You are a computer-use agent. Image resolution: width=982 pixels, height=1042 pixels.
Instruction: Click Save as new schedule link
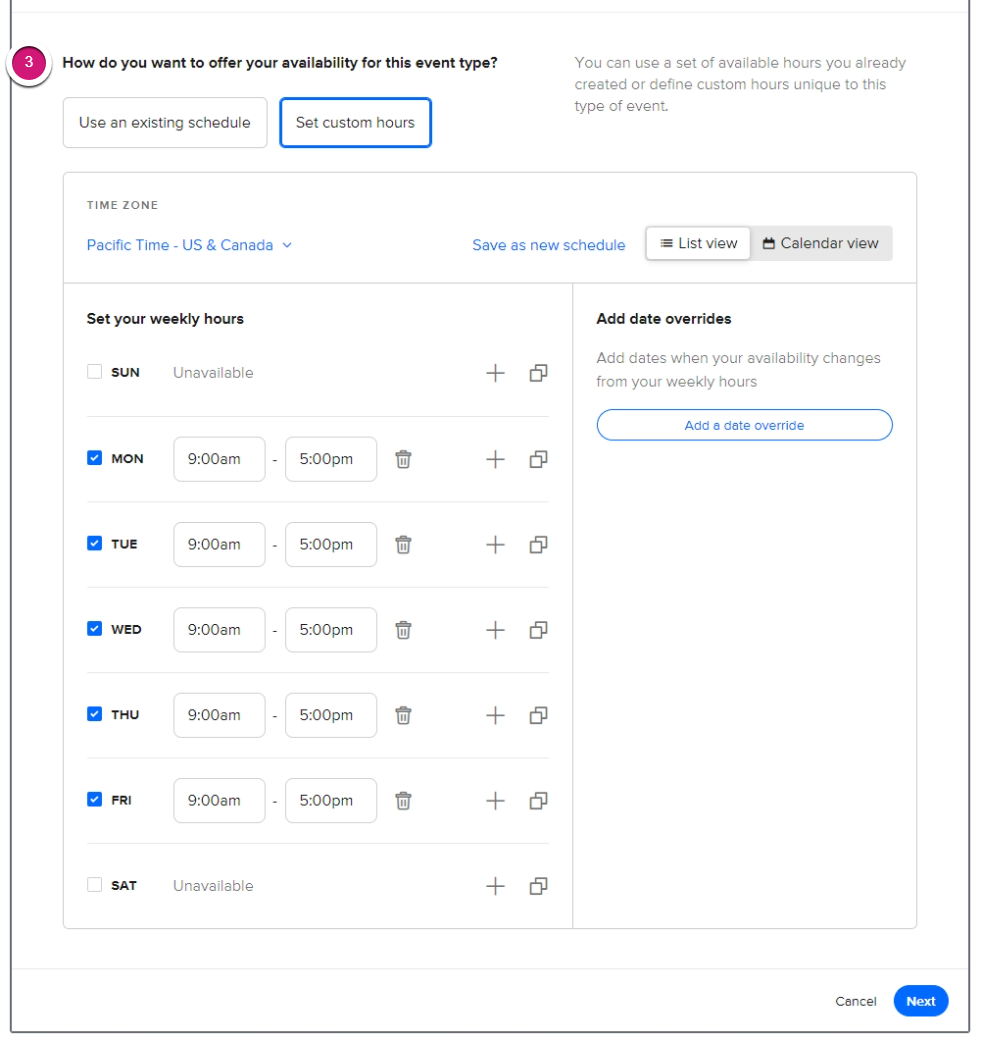[549, 245]
